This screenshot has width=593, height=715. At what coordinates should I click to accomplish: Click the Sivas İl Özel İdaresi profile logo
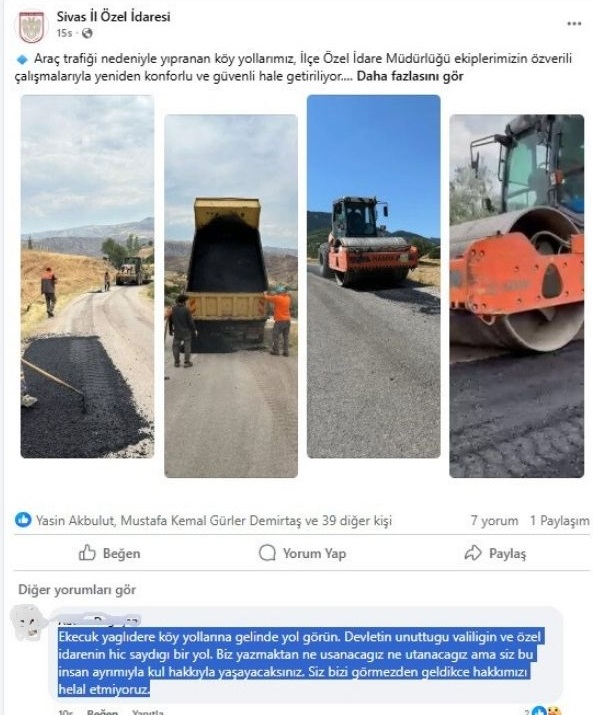31,26
